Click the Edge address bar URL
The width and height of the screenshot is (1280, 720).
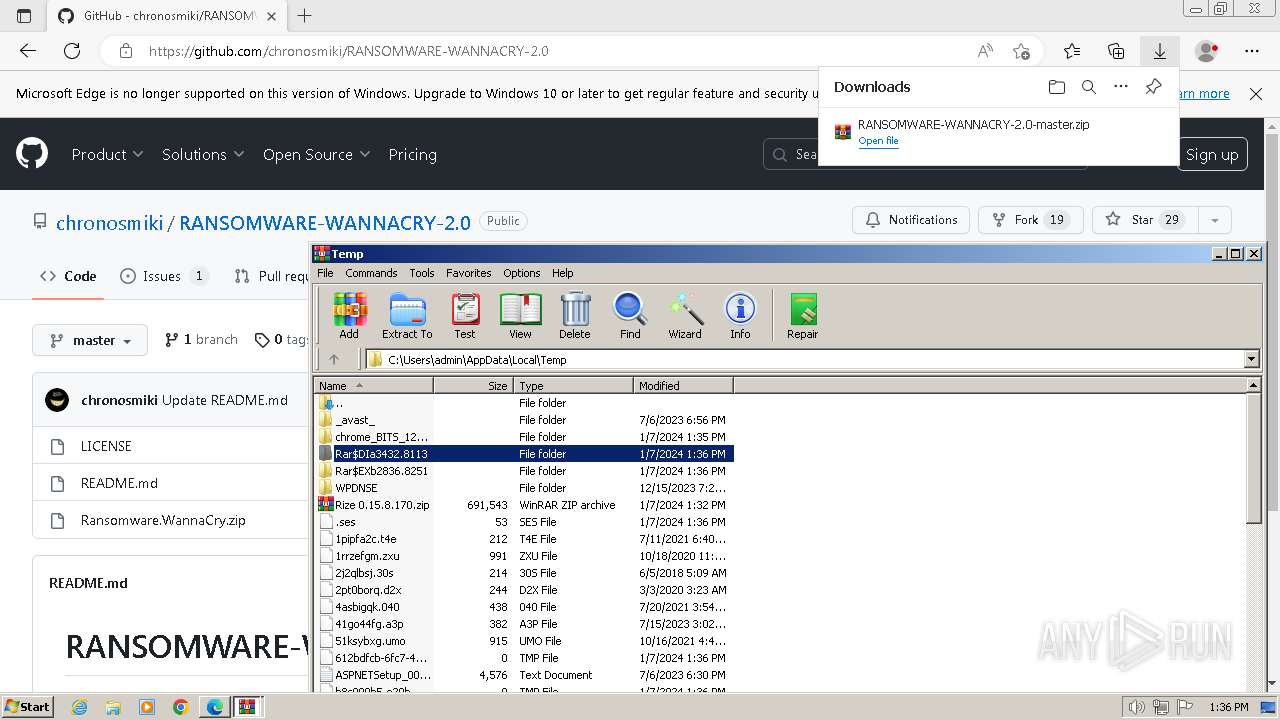348,51
